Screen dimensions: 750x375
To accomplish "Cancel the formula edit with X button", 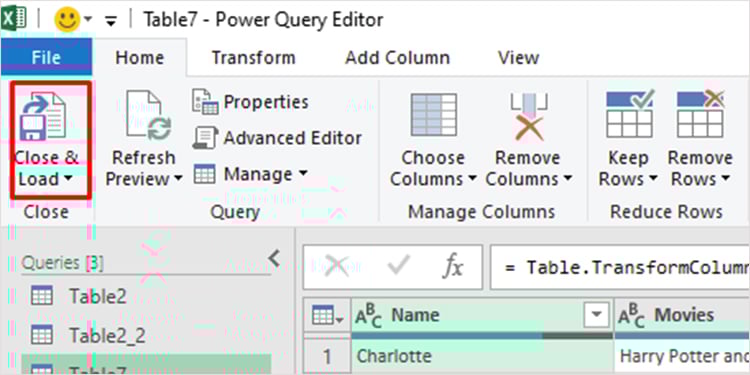I will [x=337, y=266].
